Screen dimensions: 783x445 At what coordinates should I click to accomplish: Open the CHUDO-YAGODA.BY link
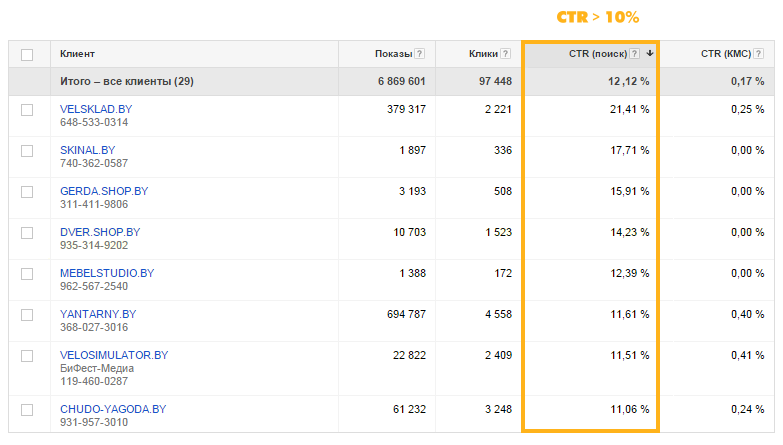[x=113, y=410]
